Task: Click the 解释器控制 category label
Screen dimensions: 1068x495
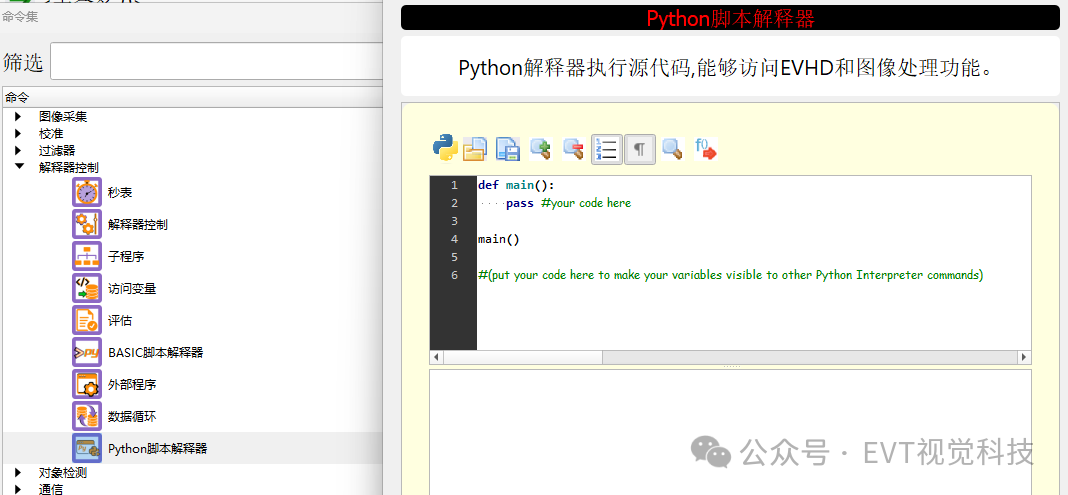Action: coord(69,167)
